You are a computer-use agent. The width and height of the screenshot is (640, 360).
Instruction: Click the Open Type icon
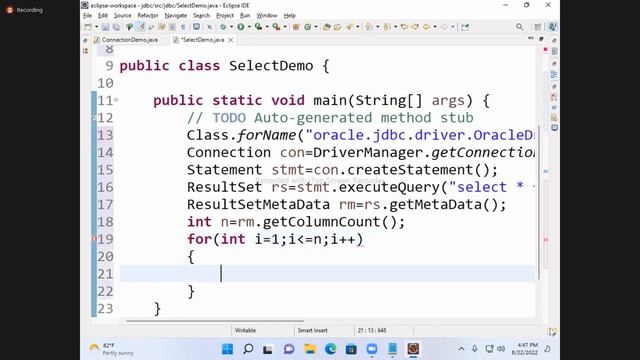pyautogui.click(x=327, y=27)
